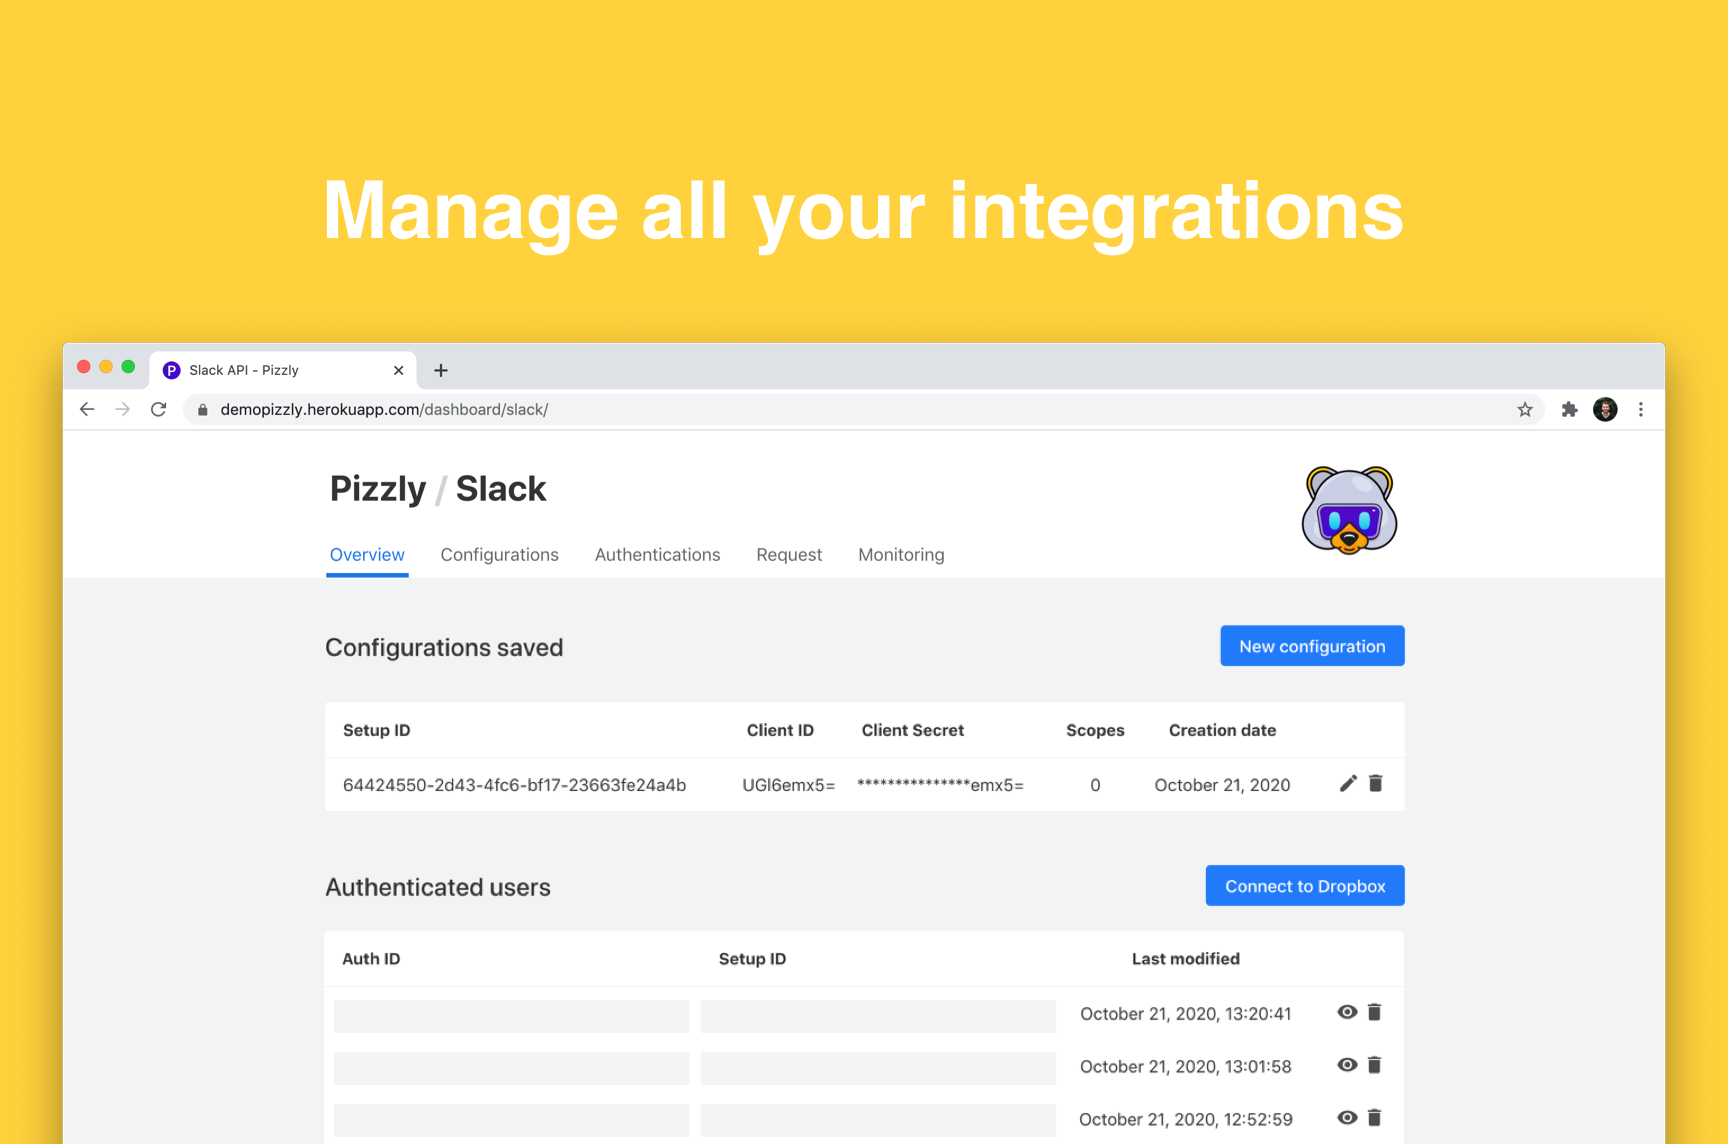The image size is (1728, 1144).
Task: View the authentication modified at 12:52:59
Action: click(x=1347, y=1118)
